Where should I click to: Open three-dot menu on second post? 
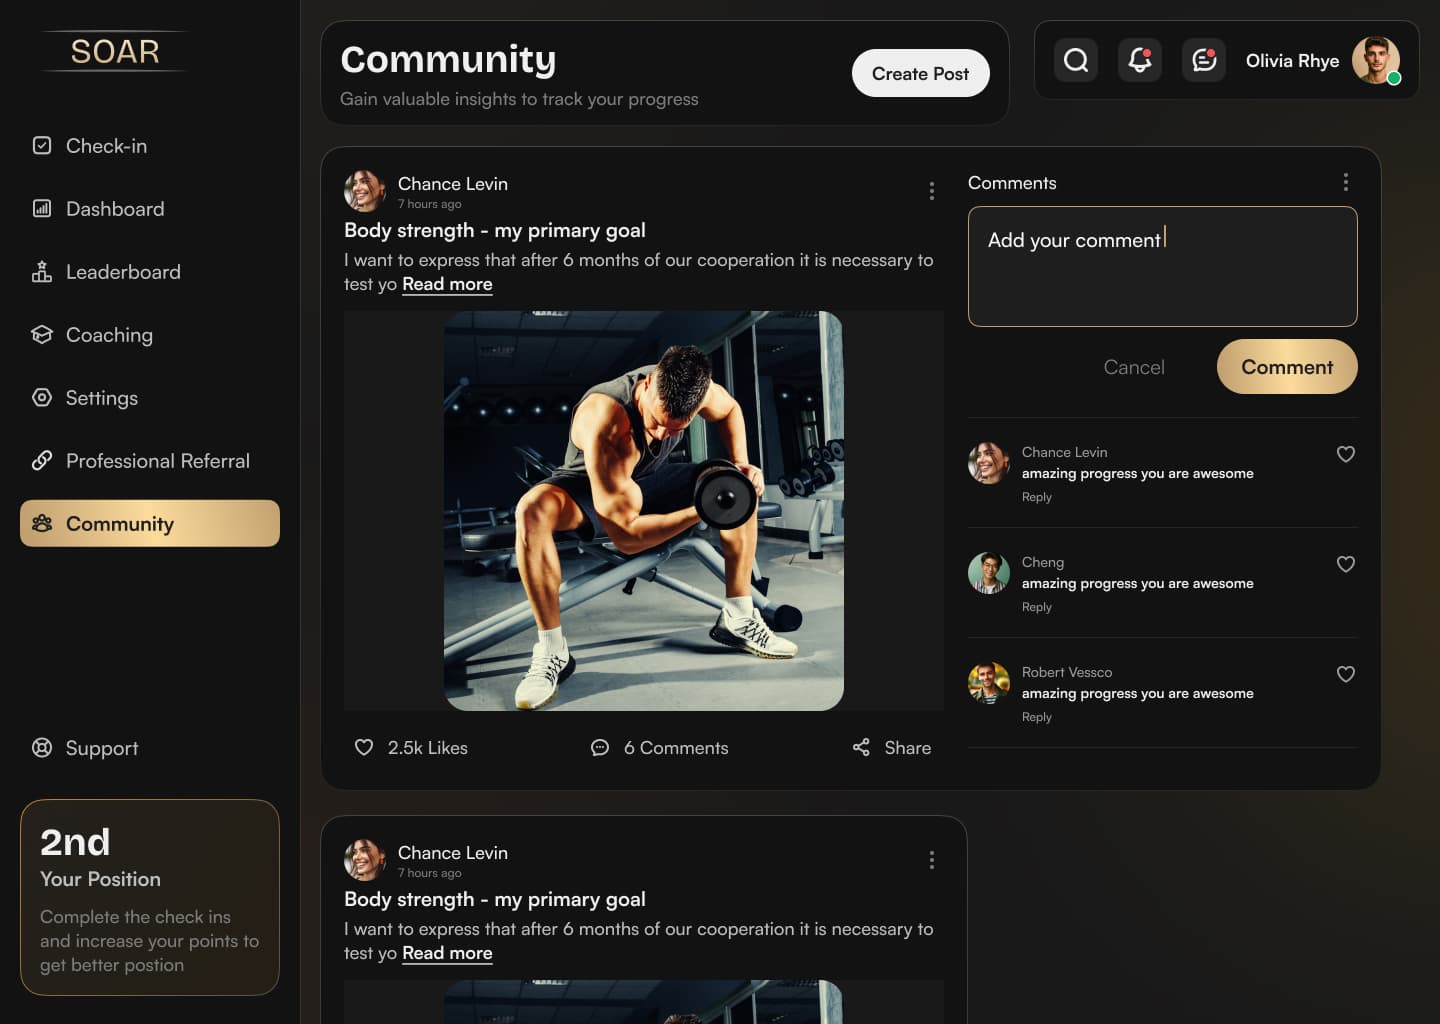point(932,859)
